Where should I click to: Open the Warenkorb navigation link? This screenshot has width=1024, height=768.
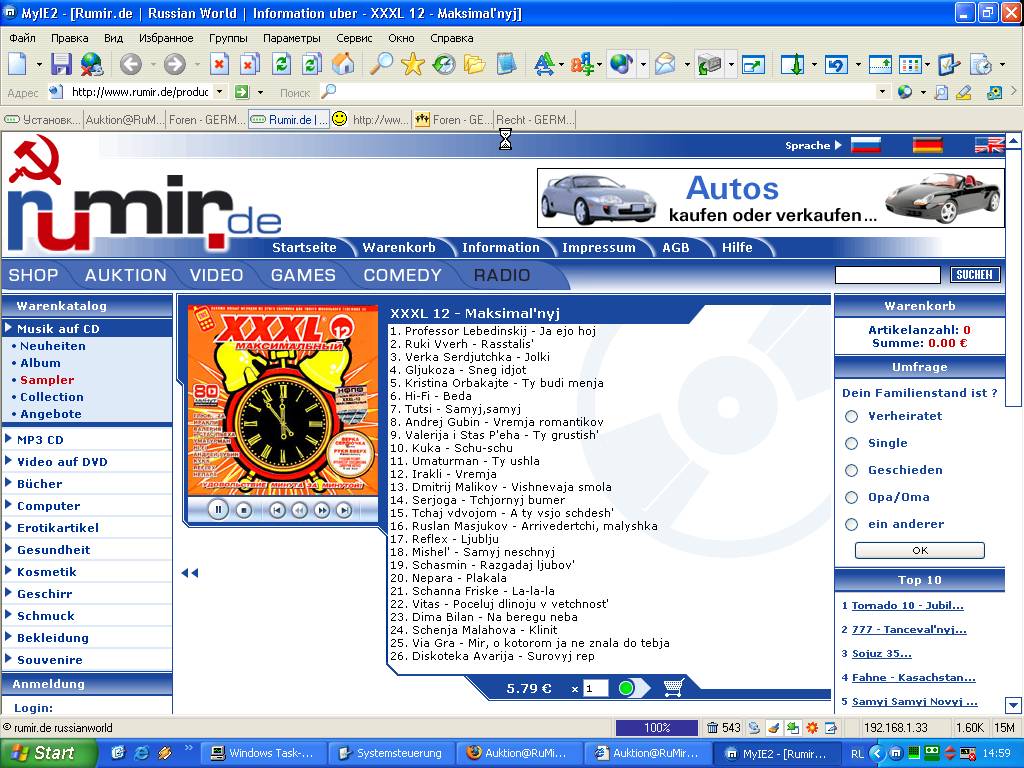pyautogui.click(x=399, y=248)
